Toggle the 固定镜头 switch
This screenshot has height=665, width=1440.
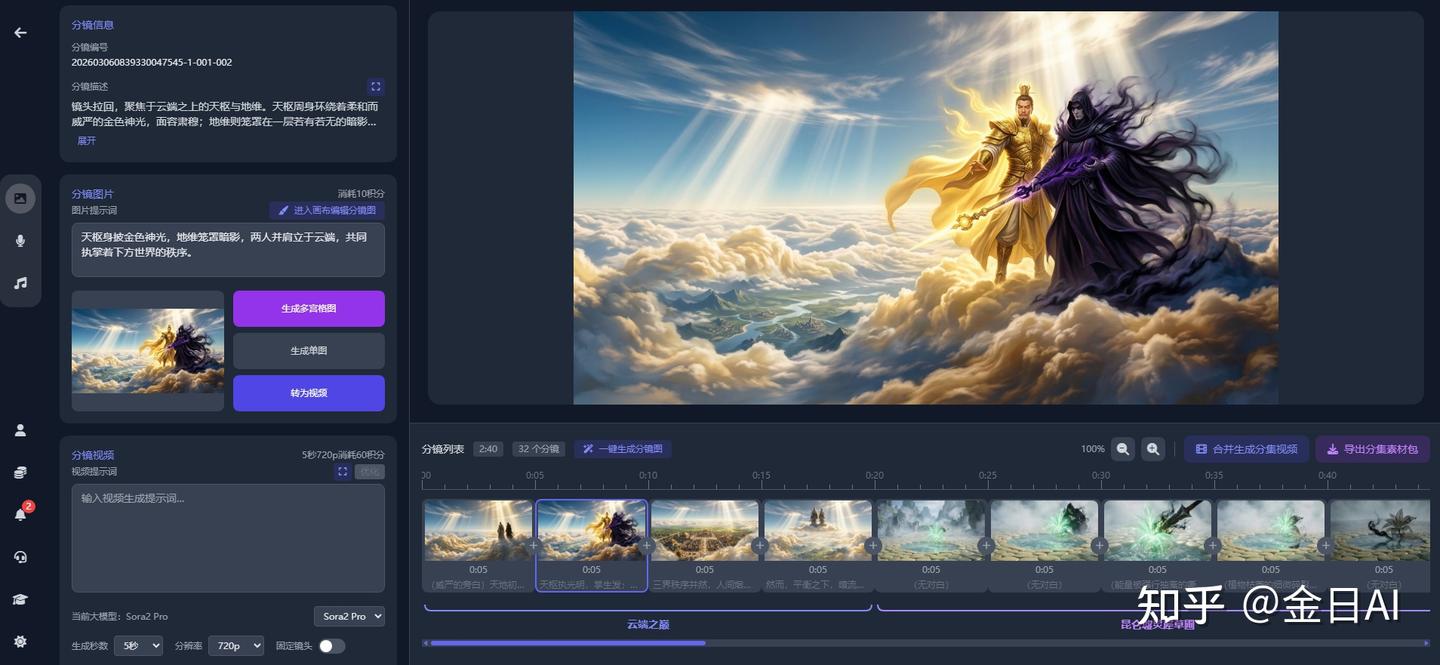point(332,646)
